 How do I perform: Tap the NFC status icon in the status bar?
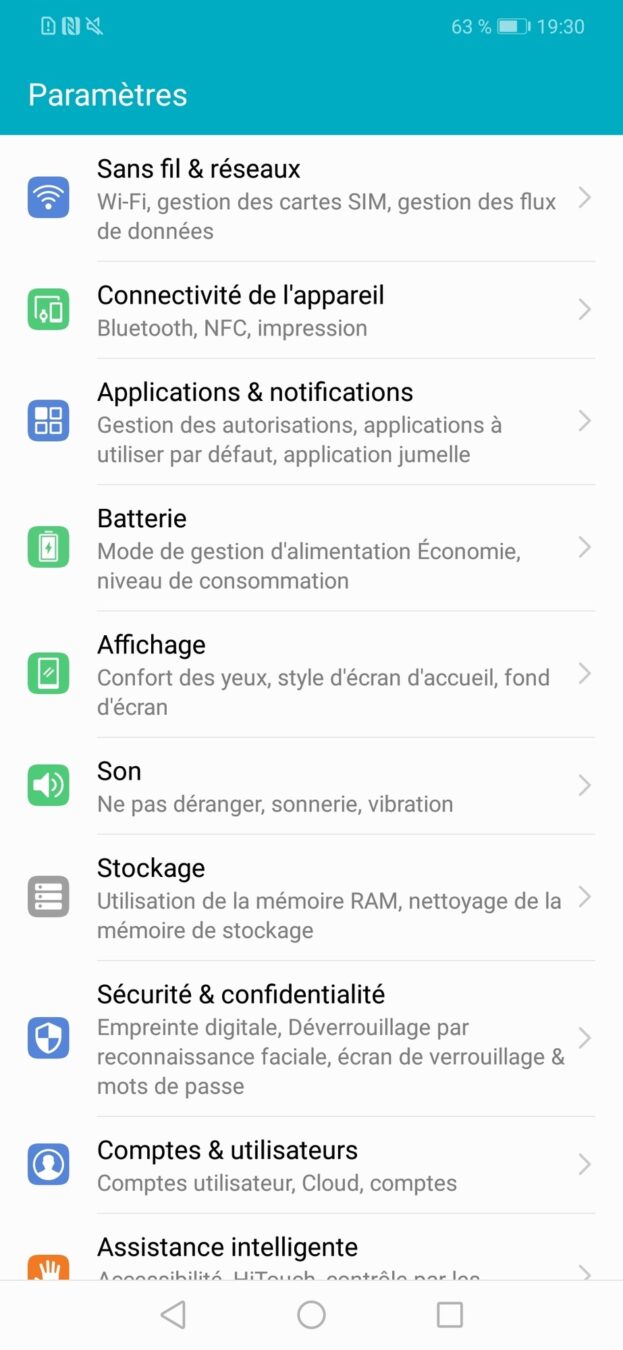(70, 27)
